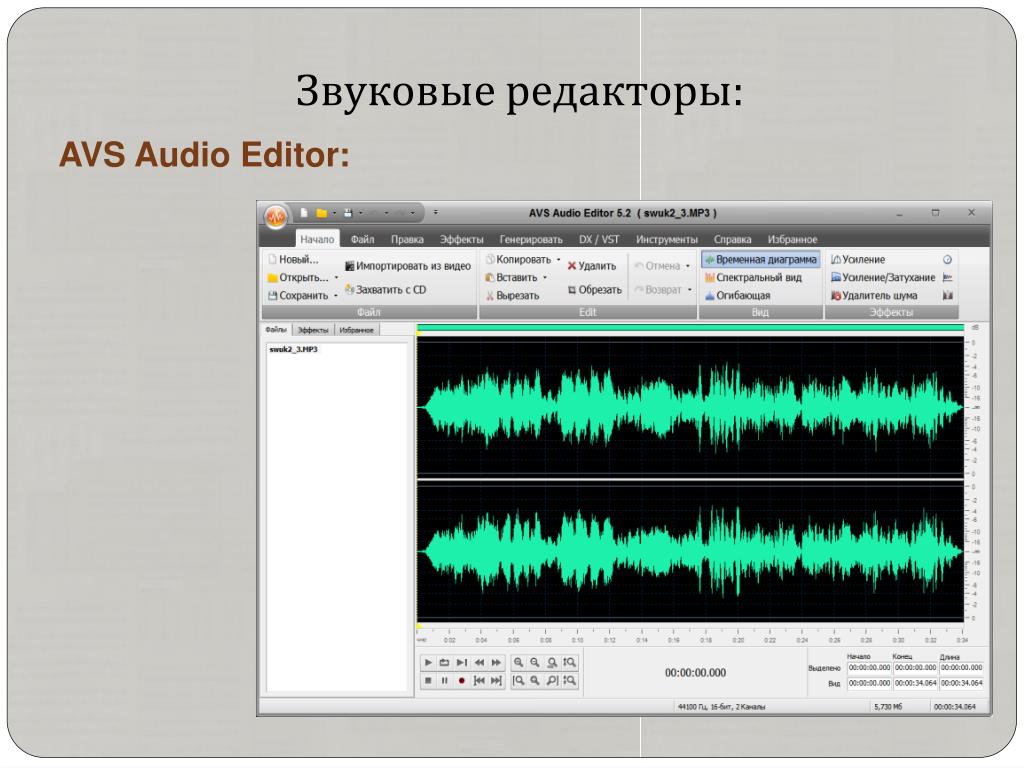Screen dimensions: 1024x768
Task: Click the vertical zoom out magnifier, bottom row
Action: pos(569,680)
